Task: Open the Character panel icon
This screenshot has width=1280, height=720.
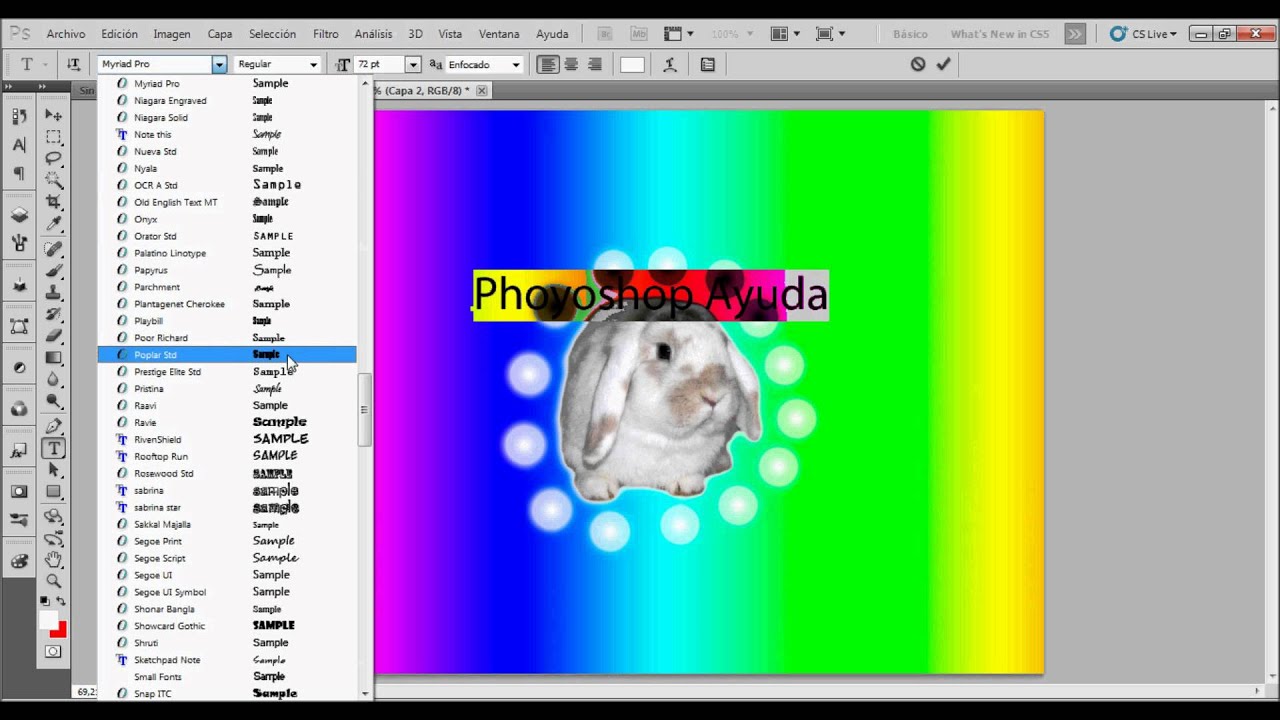Action: [19, 145]
